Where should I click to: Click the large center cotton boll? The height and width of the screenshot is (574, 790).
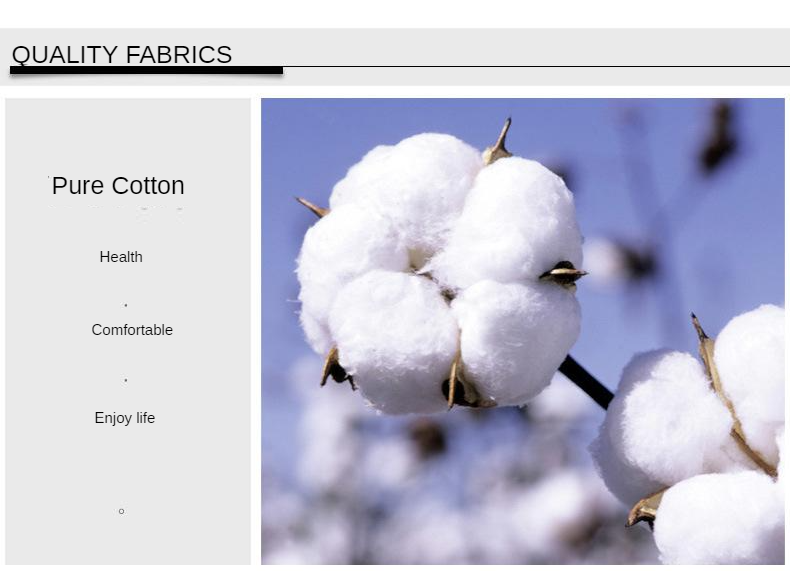[x=440, y=272]
